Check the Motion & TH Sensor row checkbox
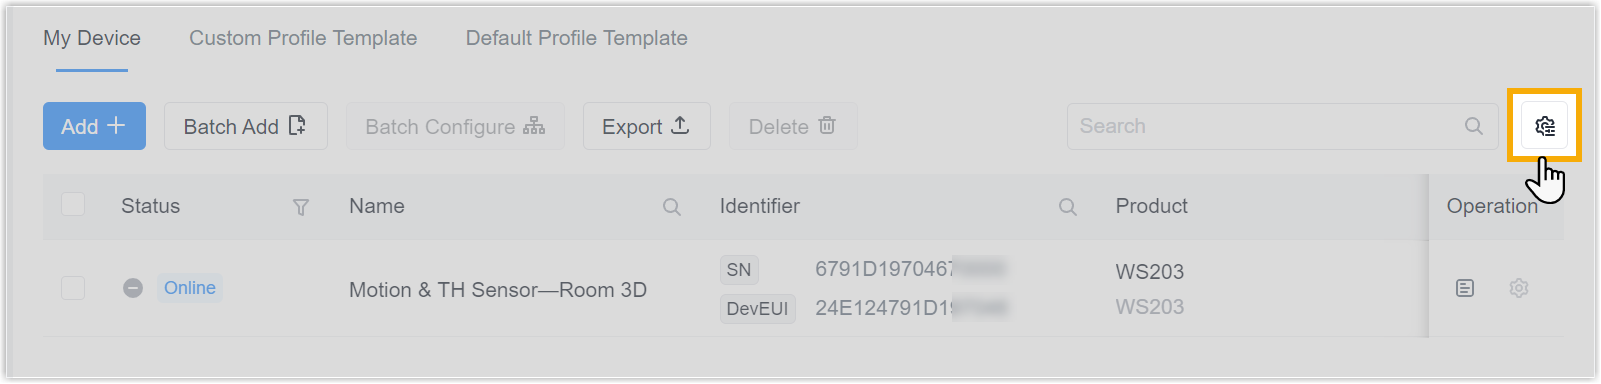Viewport: 1601px width, 384px height. (73, 288)
